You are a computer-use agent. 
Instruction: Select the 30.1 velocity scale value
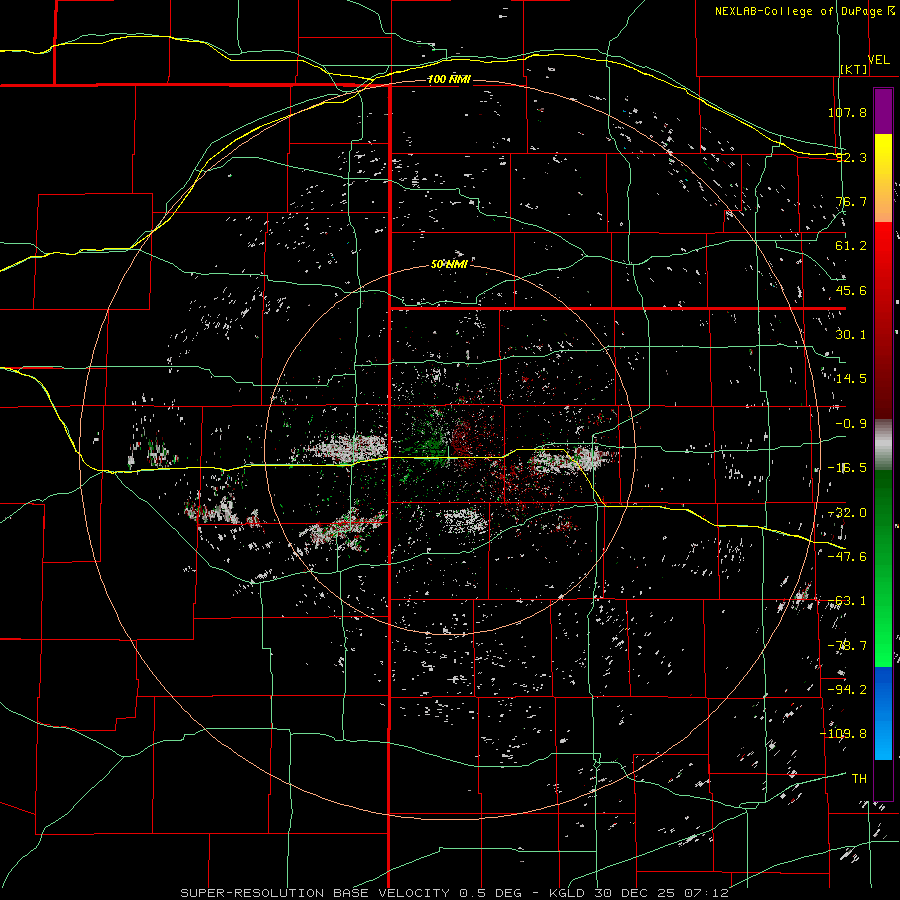tap(851, 335)
